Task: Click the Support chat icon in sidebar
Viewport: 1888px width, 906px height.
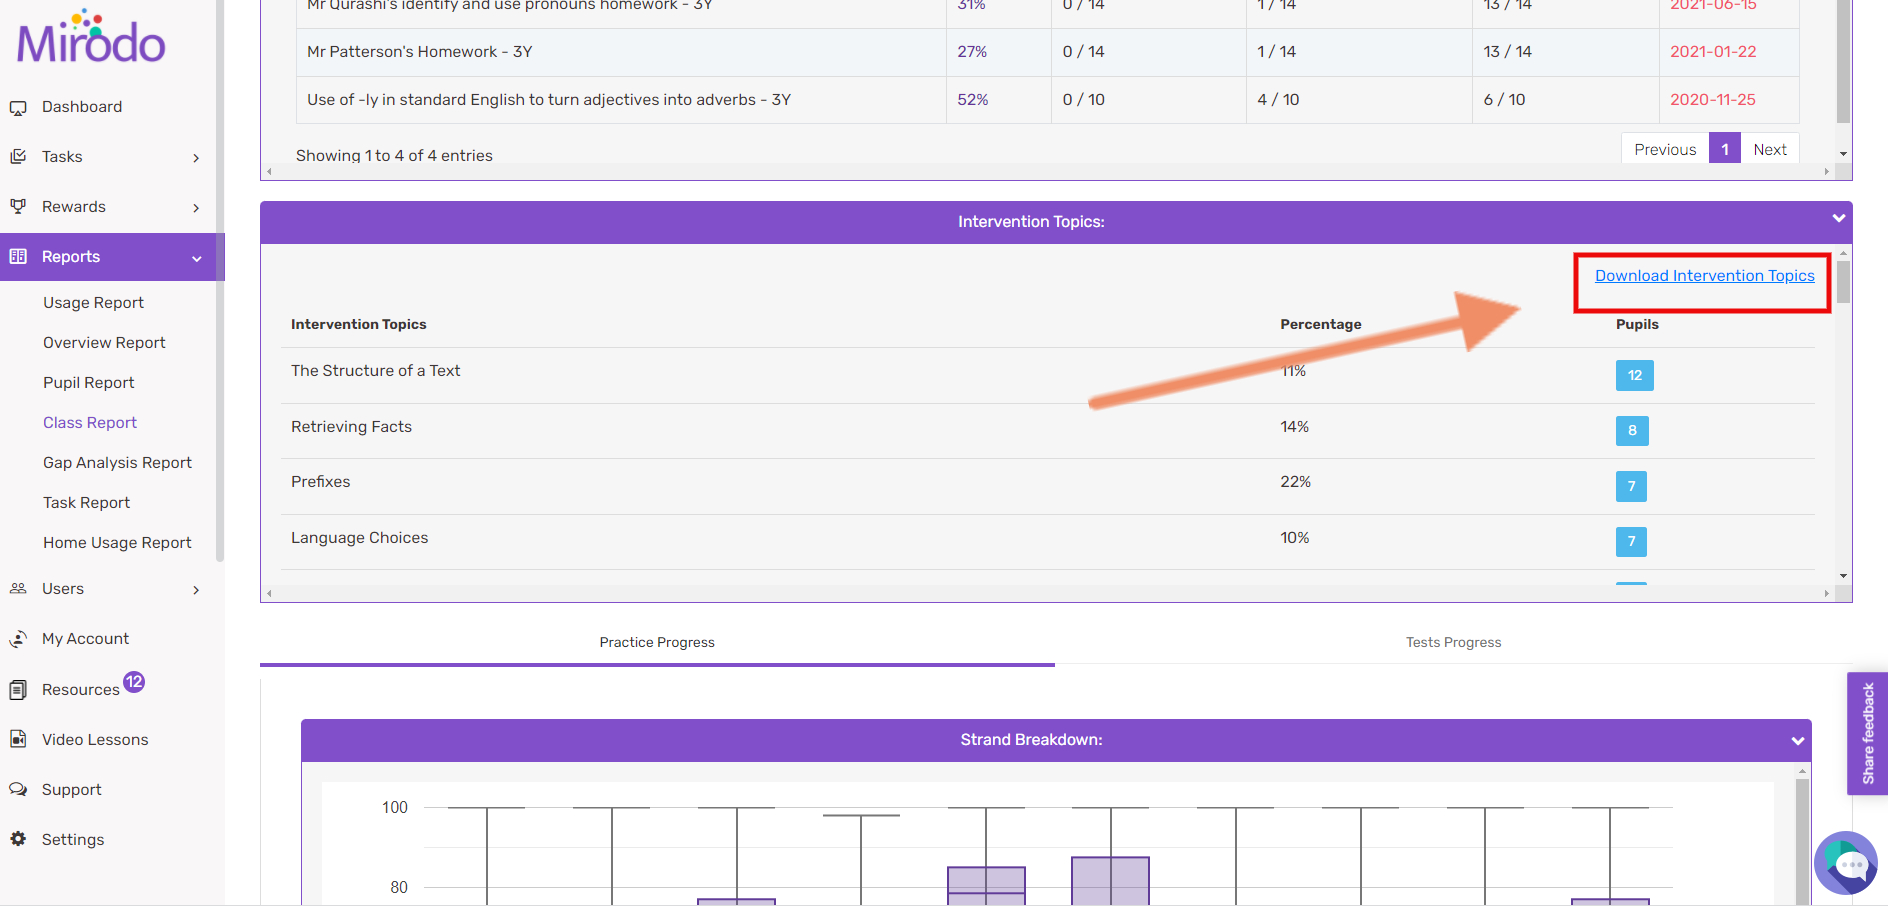Action: 18,789
